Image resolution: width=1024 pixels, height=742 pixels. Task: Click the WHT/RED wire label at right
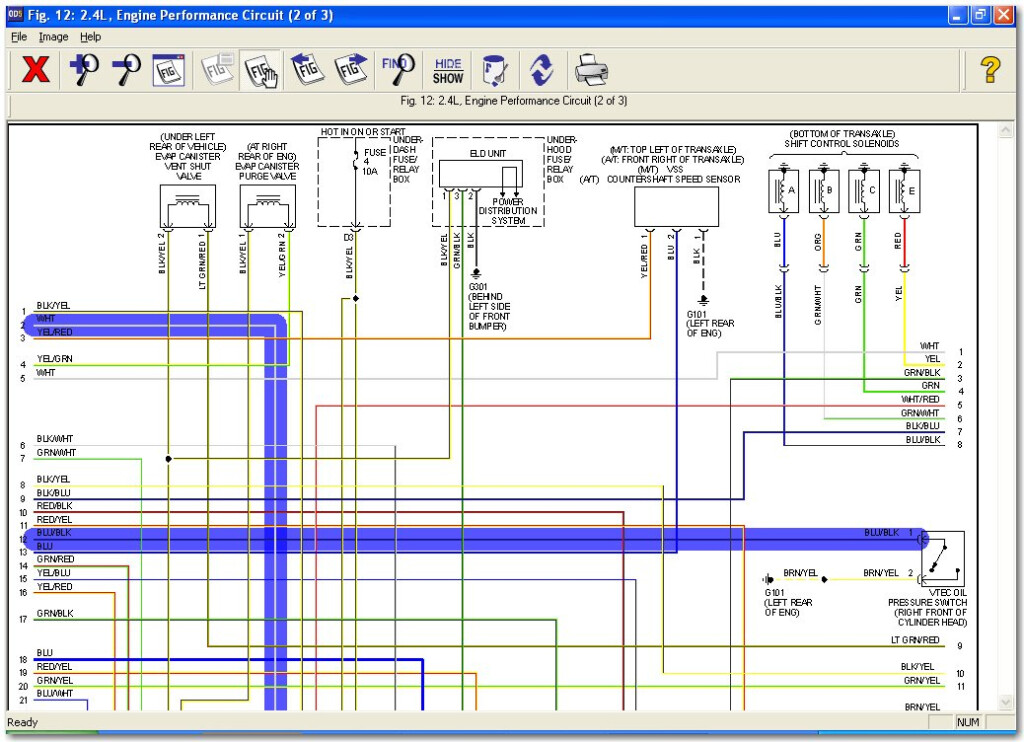point(920,399)
